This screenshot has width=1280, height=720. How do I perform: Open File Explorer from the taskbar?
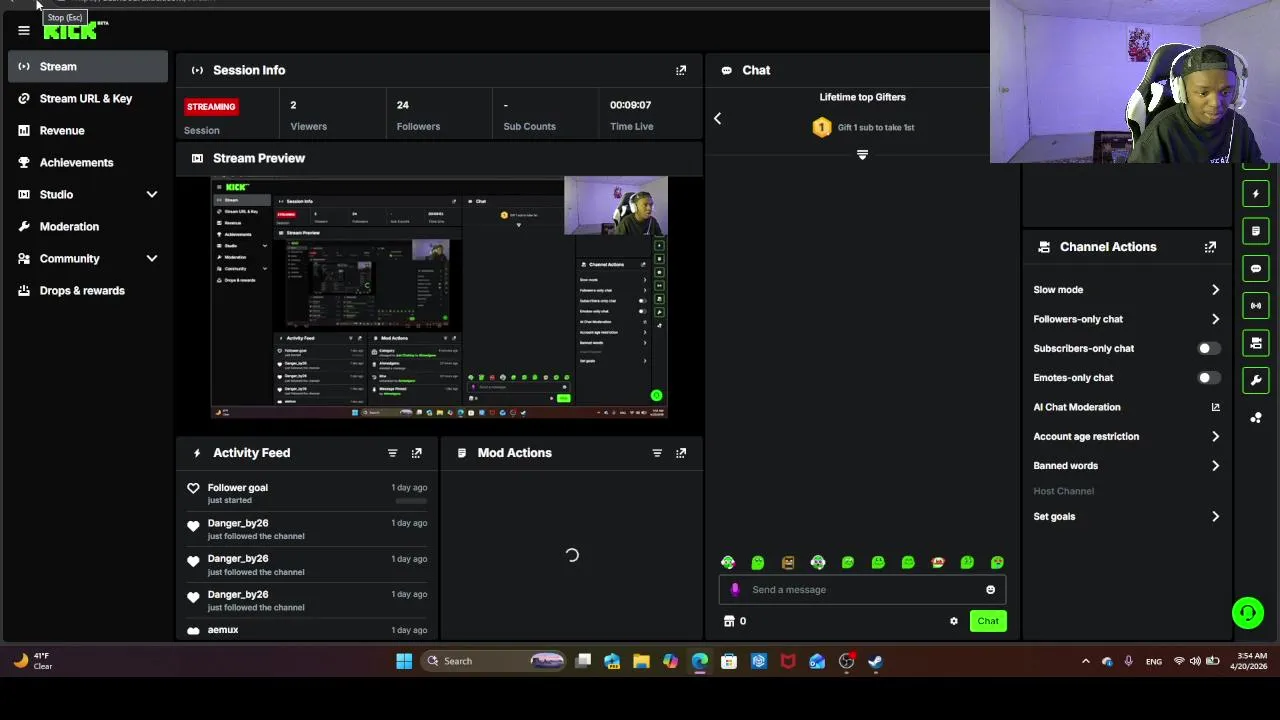[x=641, y=661]
